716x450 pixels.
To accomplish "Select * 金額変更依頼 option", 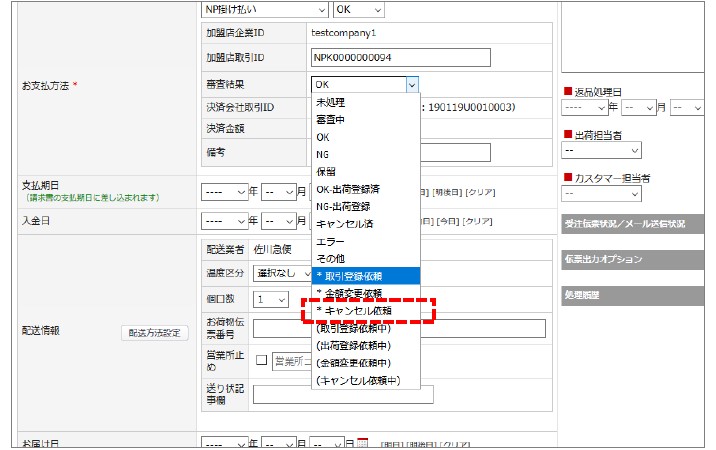I will click(366, 293).
